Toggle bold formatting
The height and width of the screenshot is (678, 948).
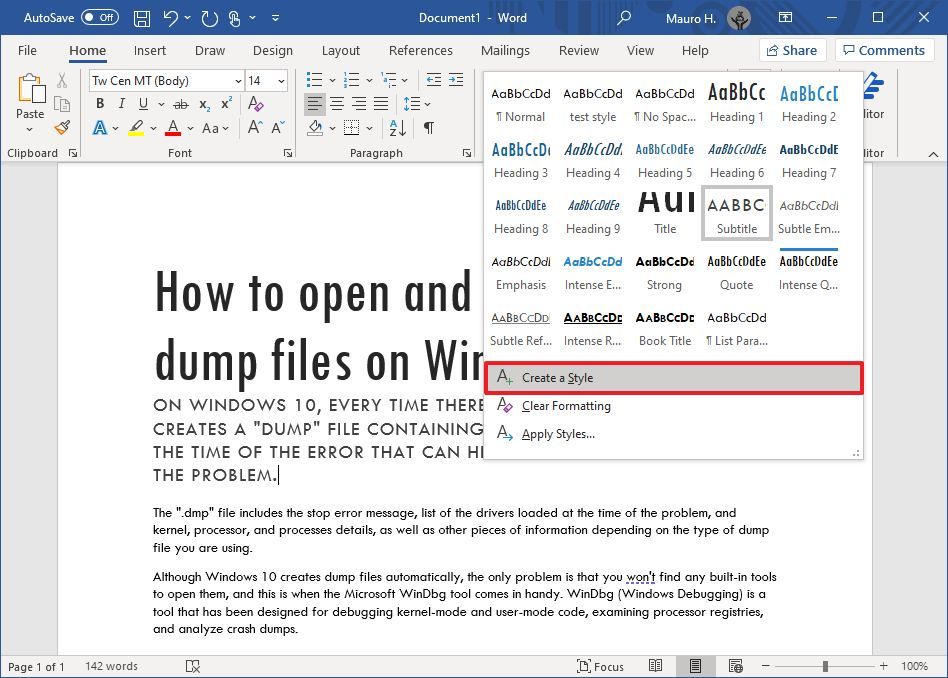100,103
